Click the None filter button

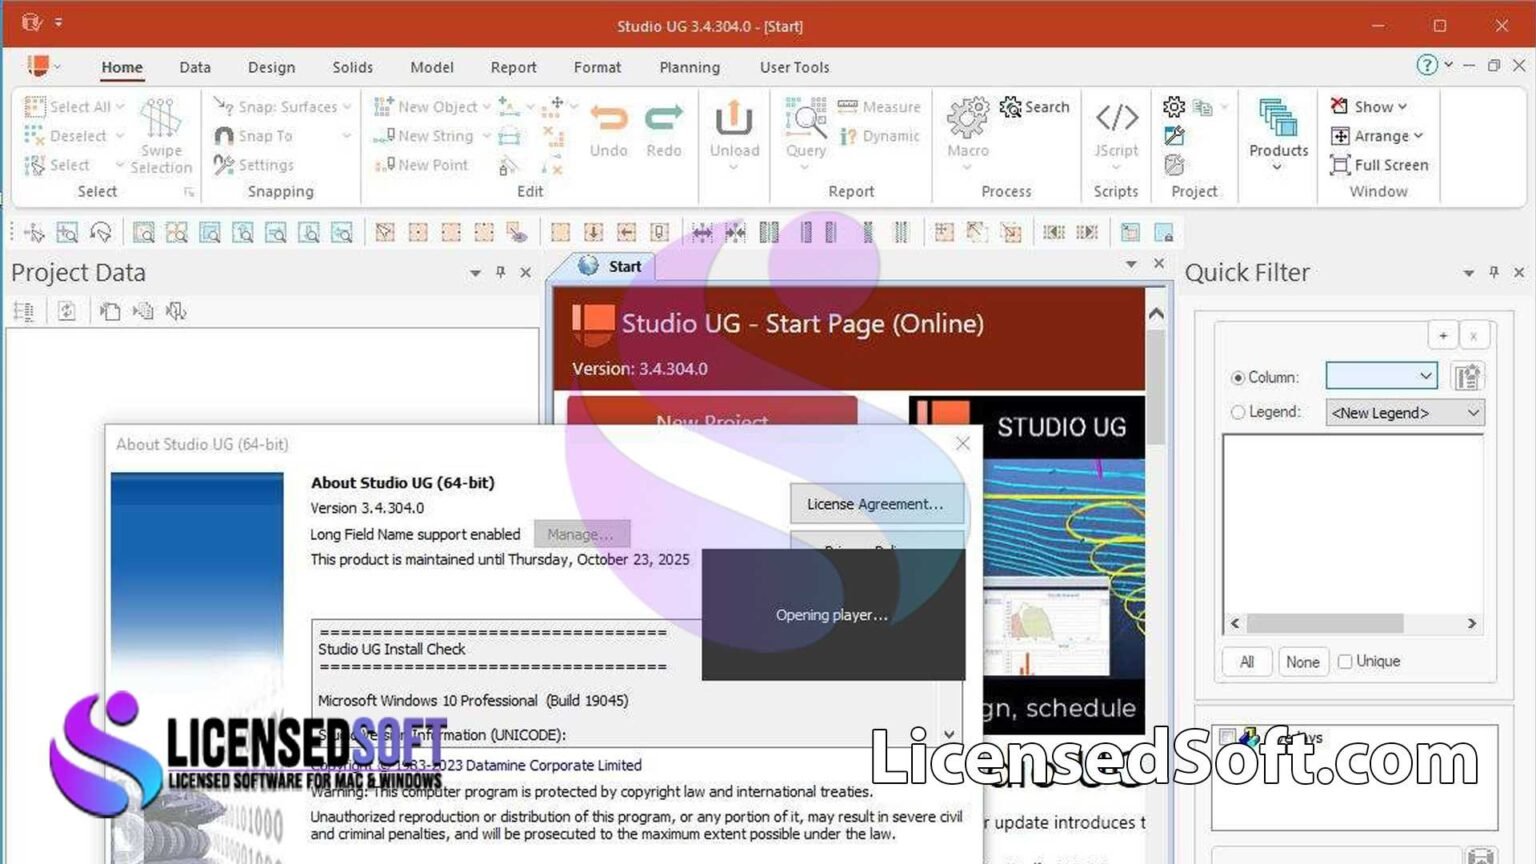point(1302,662)
